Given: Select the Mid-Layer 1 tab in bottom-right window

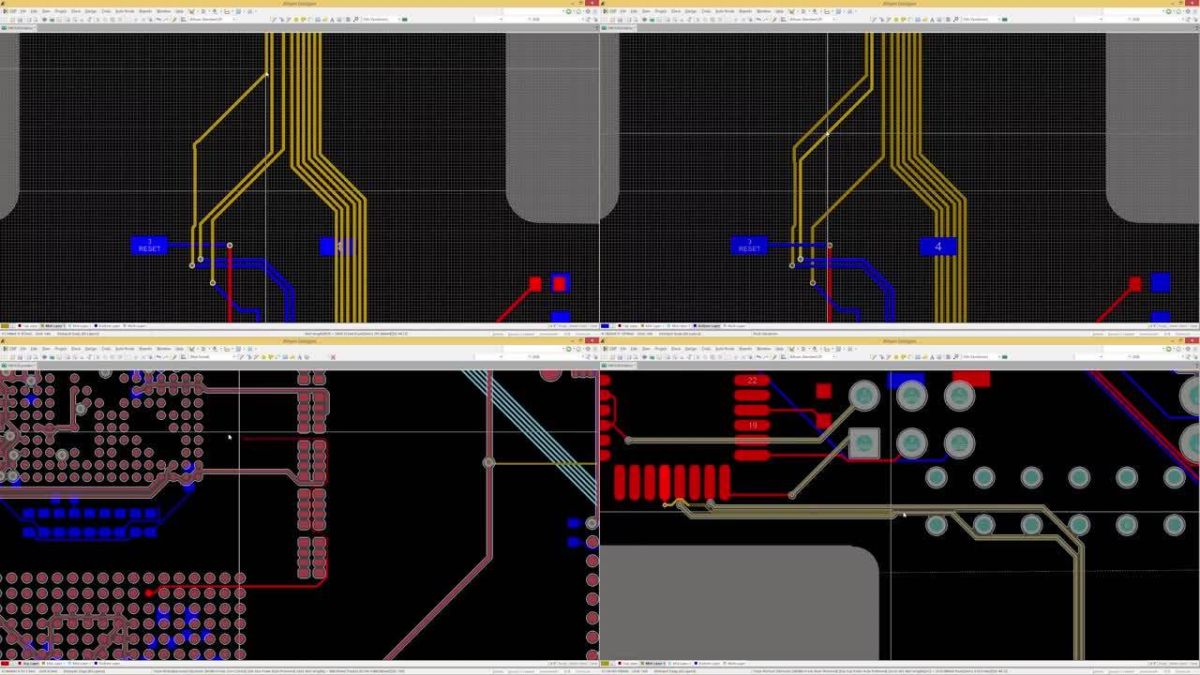Looking at the screenshot, I should 655,661.
